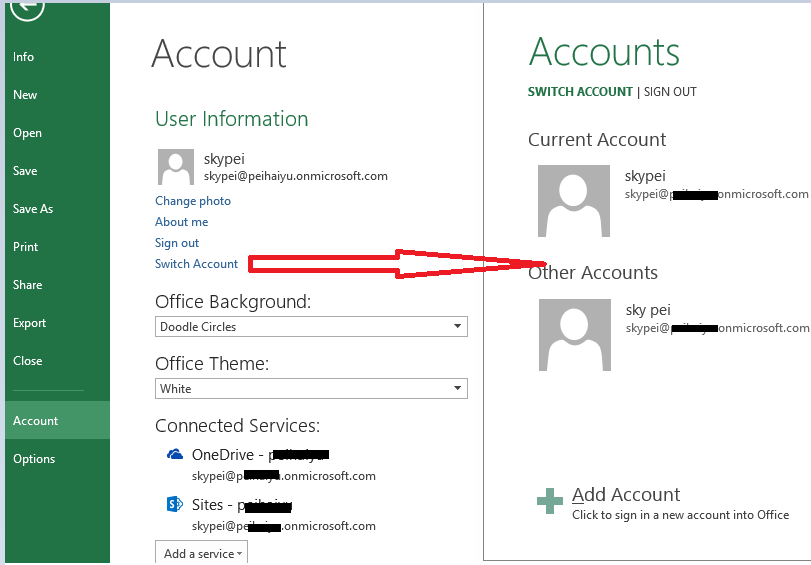Click the Change photo link
The width and height of the screenshot is (811, 565).
pyautogui.click(x=193, y=201)
